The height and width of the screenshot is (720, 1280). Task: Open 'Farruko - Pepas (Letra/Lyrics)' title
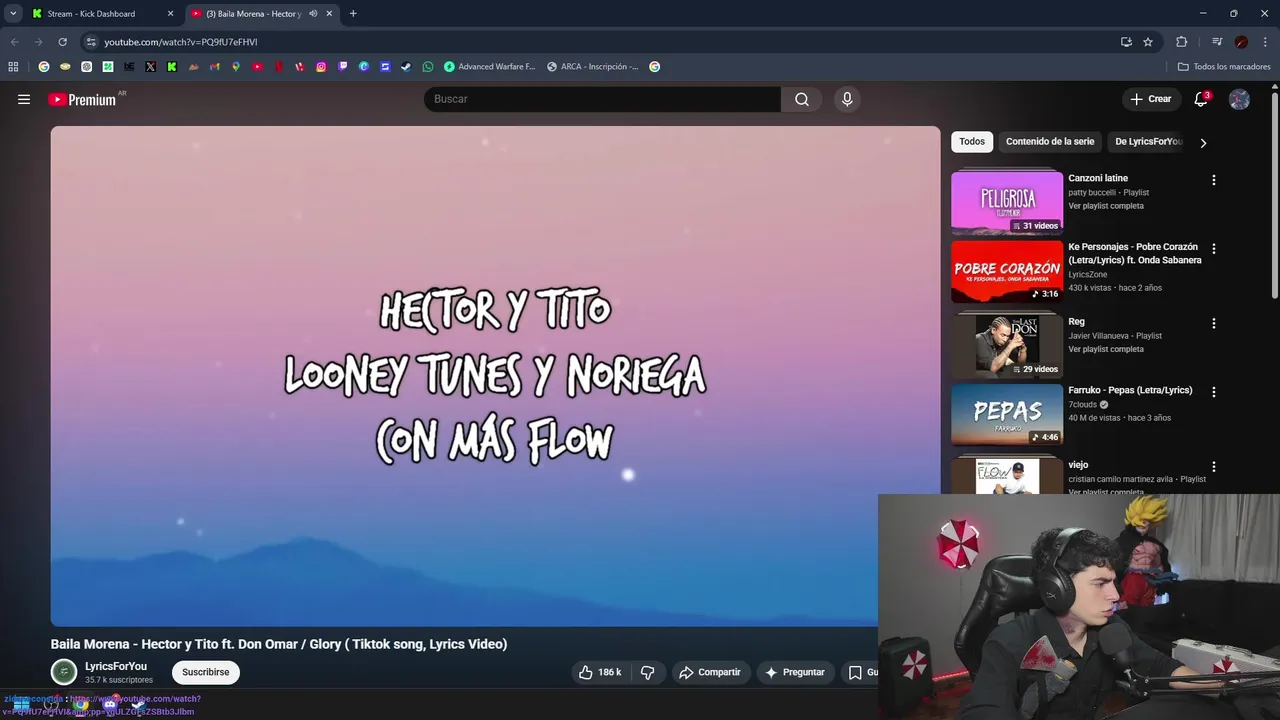tap(1130, 390)
